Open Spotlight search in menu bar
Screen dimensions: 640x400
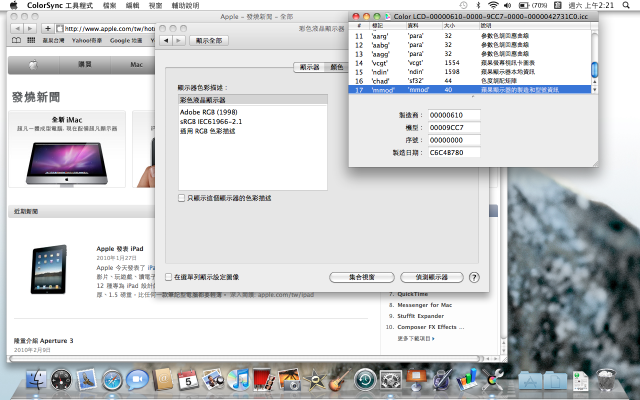tap(626, 5)
